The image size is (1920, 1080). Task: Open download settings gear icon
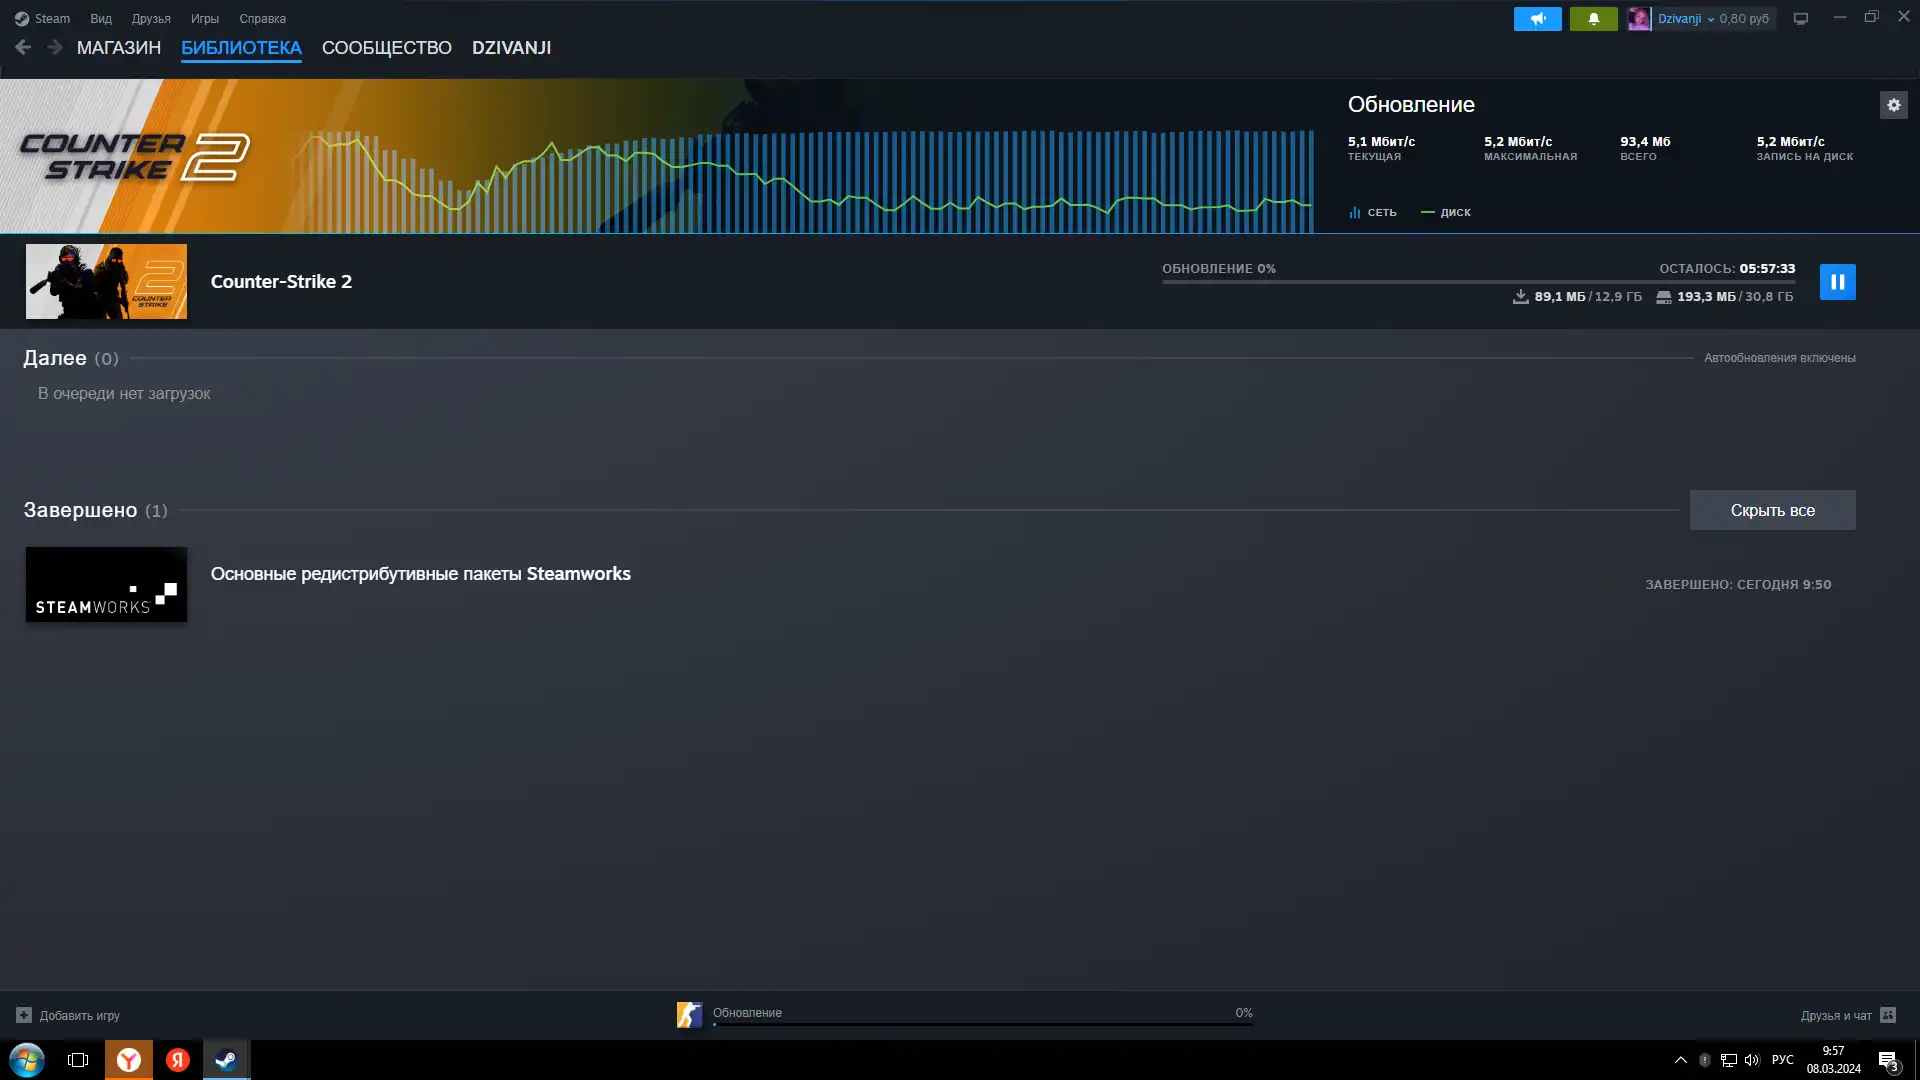[1893, 105]
